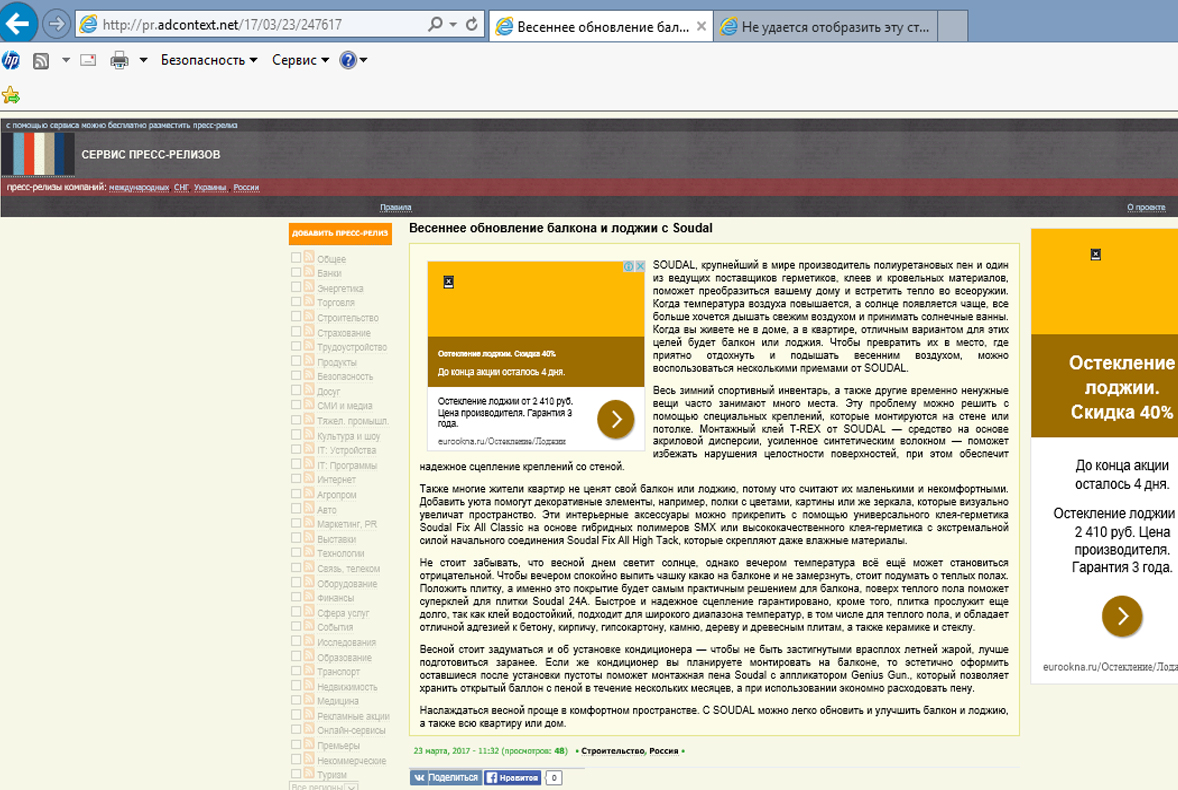Check the Досуг category checkbox
This screenshot has height=790, width=1178.
296,390
